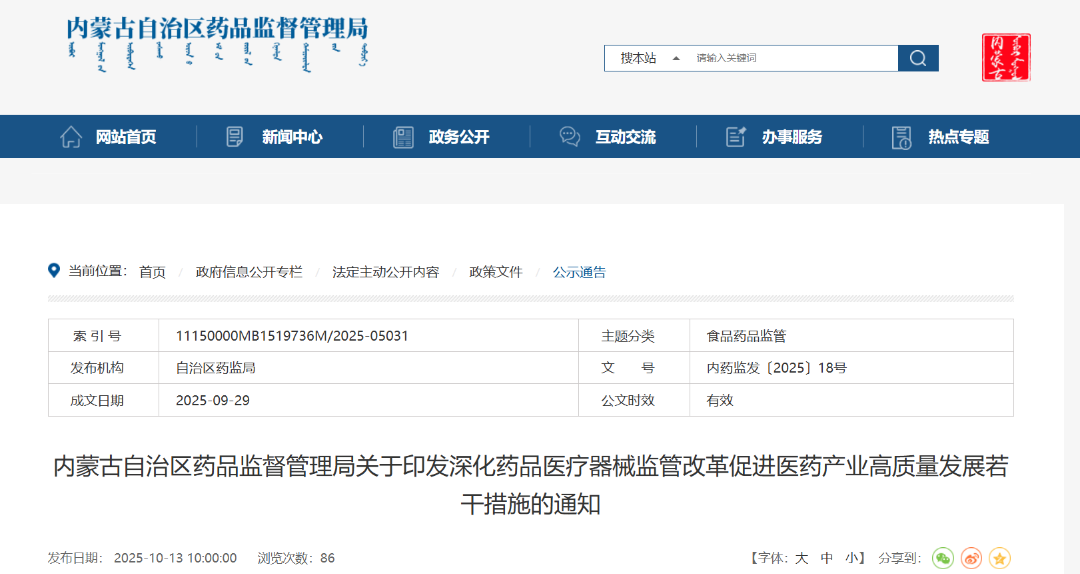Image resolution: width=1080 pixels, height=574 pixels.
Task: Click the newspaper icon beside 政务公开
Action: [x=403, y=137]
